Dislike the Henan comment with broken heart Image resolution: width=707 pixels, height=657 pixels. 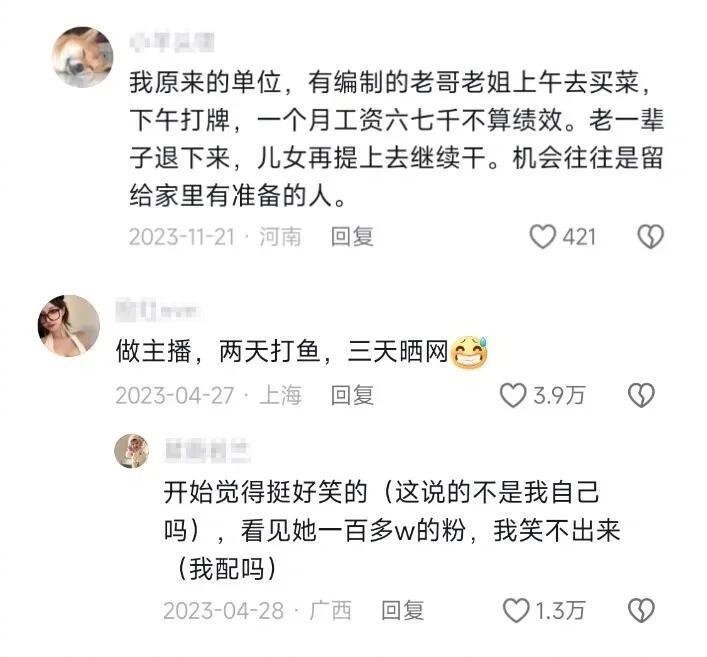pyautogui.click(x=651, y=237)
